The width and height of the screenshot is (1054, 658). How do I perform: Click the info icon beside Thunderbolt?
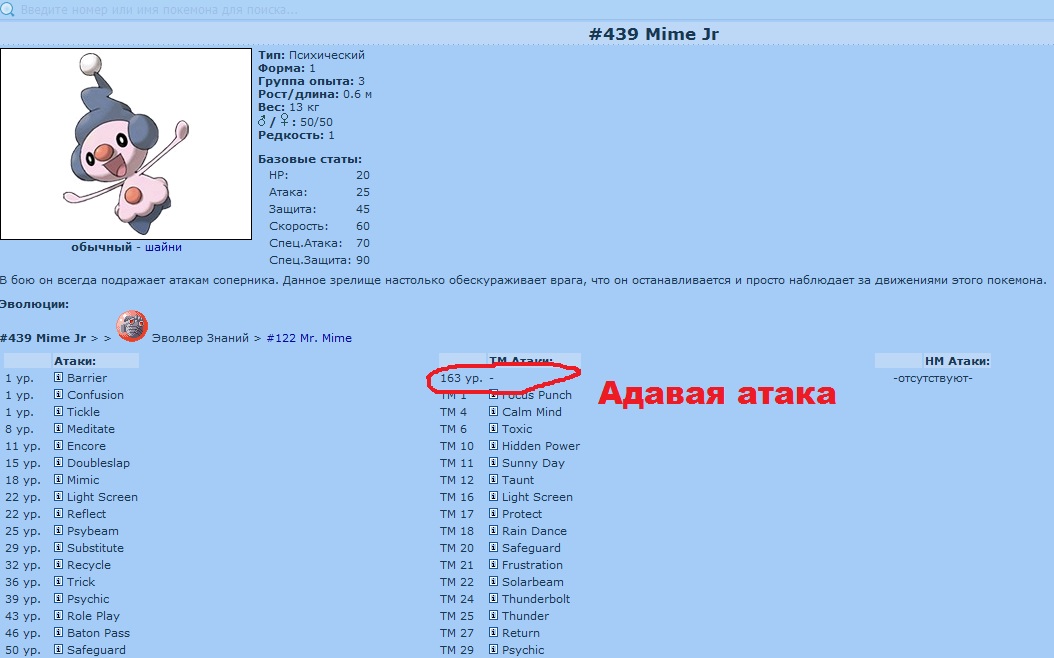coord(493,599)
